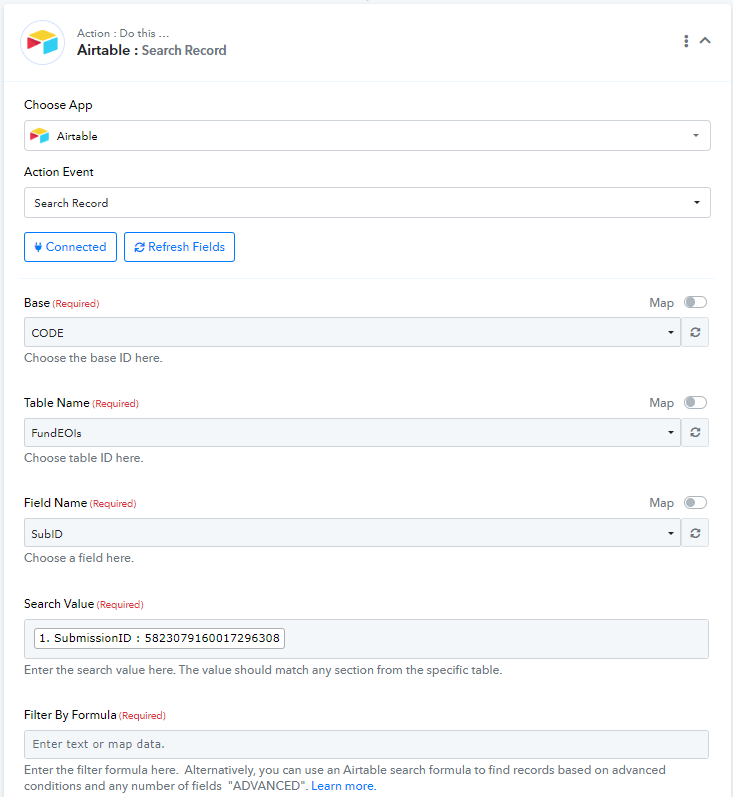The height and width of the screenshot is (797, 733).
Task: Collapse the Airtable action step with the chevron
Action: pyautogui.click(x=705, y=41)
